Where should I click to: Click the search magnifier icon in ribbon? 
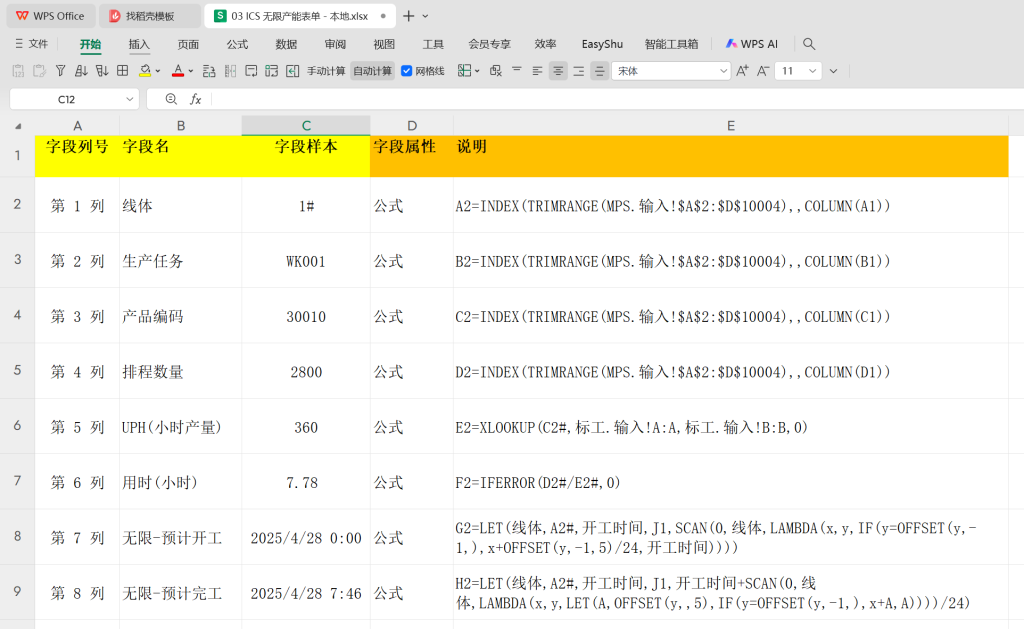click(x=809, y=44)
